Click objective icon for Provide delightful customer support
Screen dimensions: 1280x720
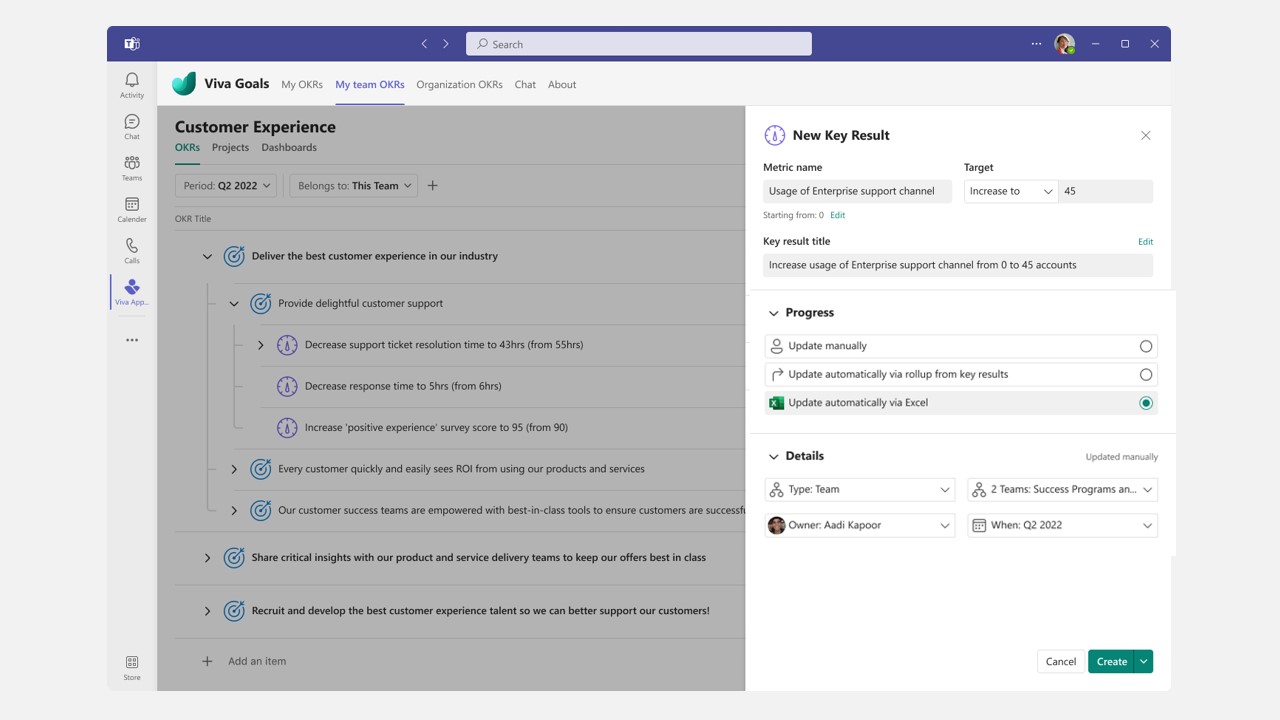[x=261, y=303]
